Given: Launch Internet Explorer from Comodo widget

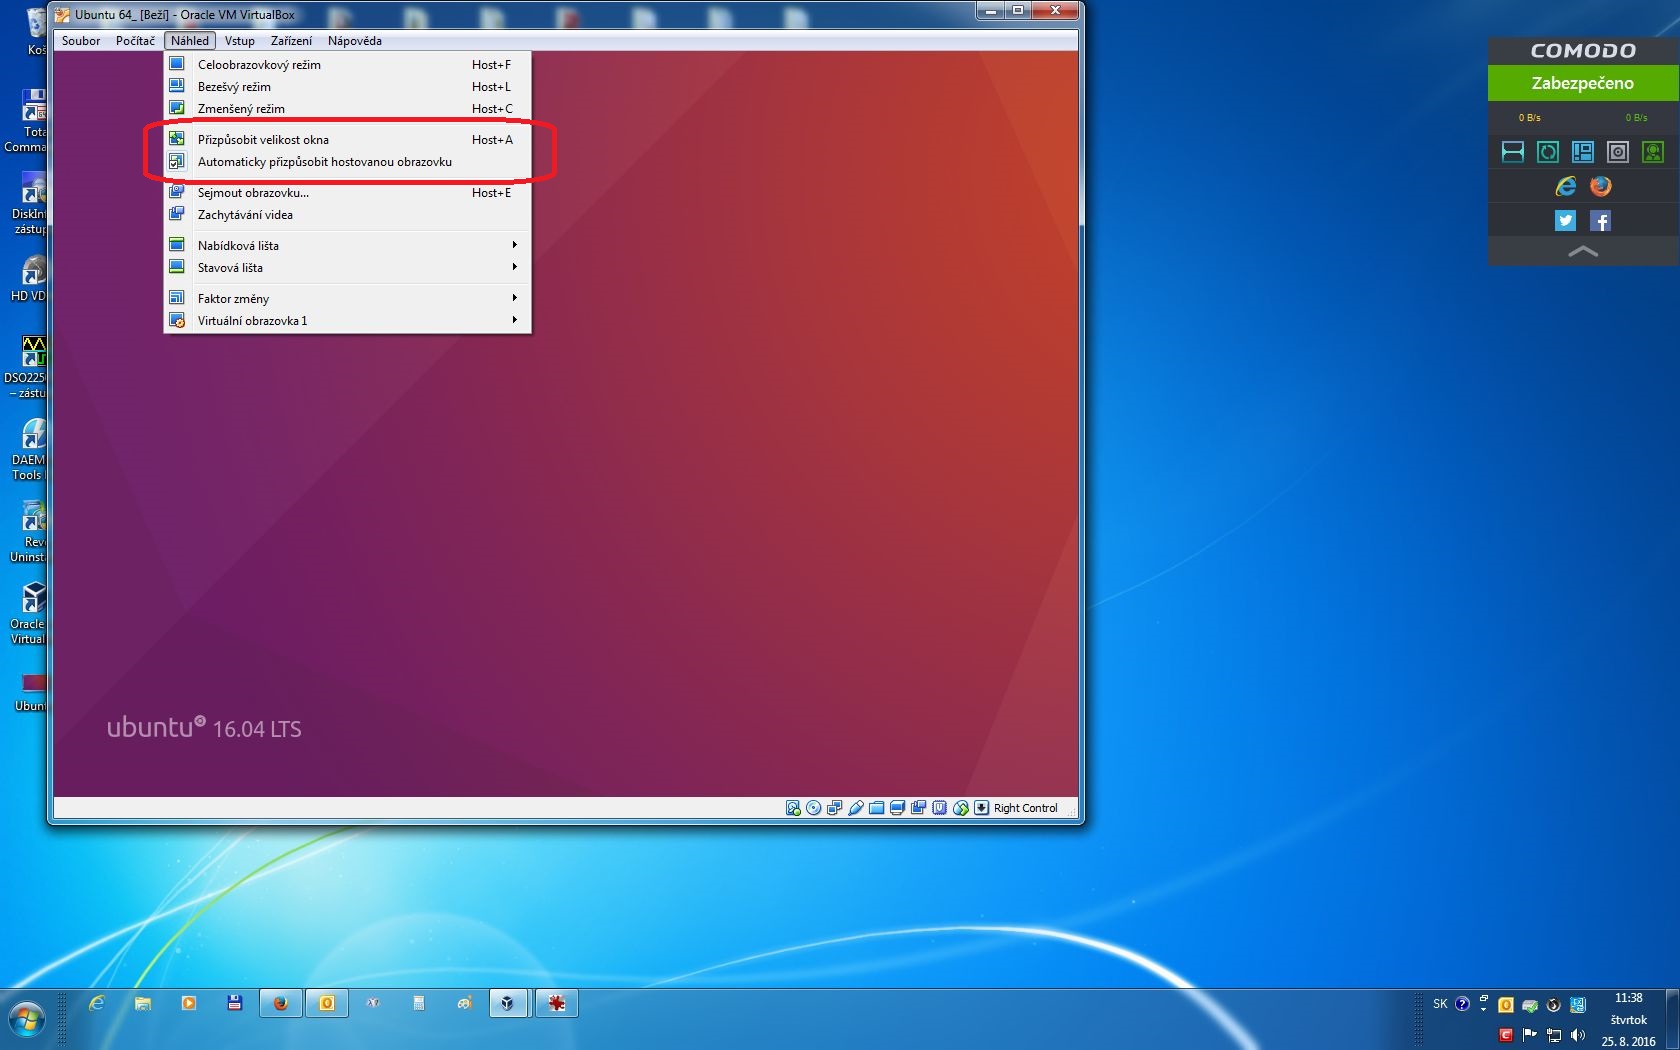Looking at the screenshot, I should [x=1566, y=186].
